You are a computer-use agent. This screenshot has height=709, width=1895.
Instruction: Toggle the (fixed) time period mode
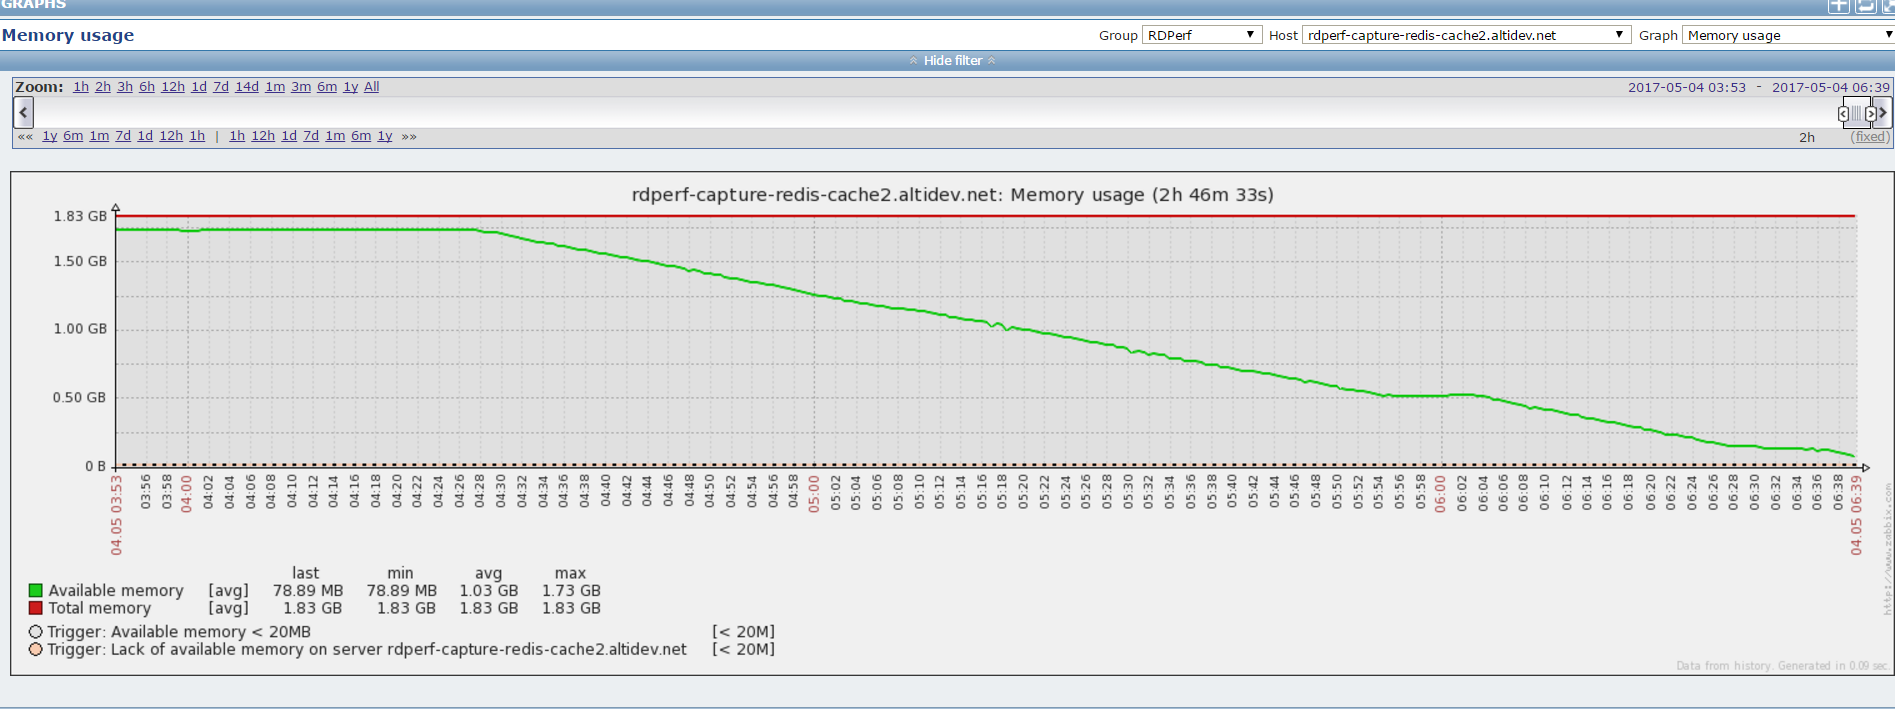coord(1870,137)
